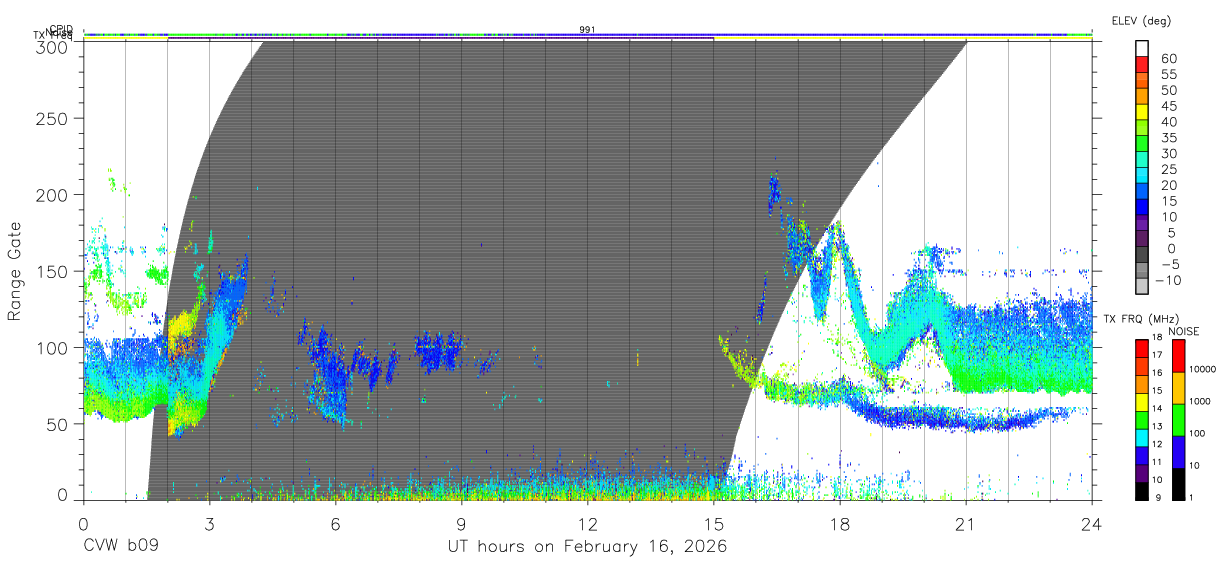Pick the gold swatch in NOISE color bar
Image resolution: width=1228 pixels, height=567 pixels.
click(1177, 388)
